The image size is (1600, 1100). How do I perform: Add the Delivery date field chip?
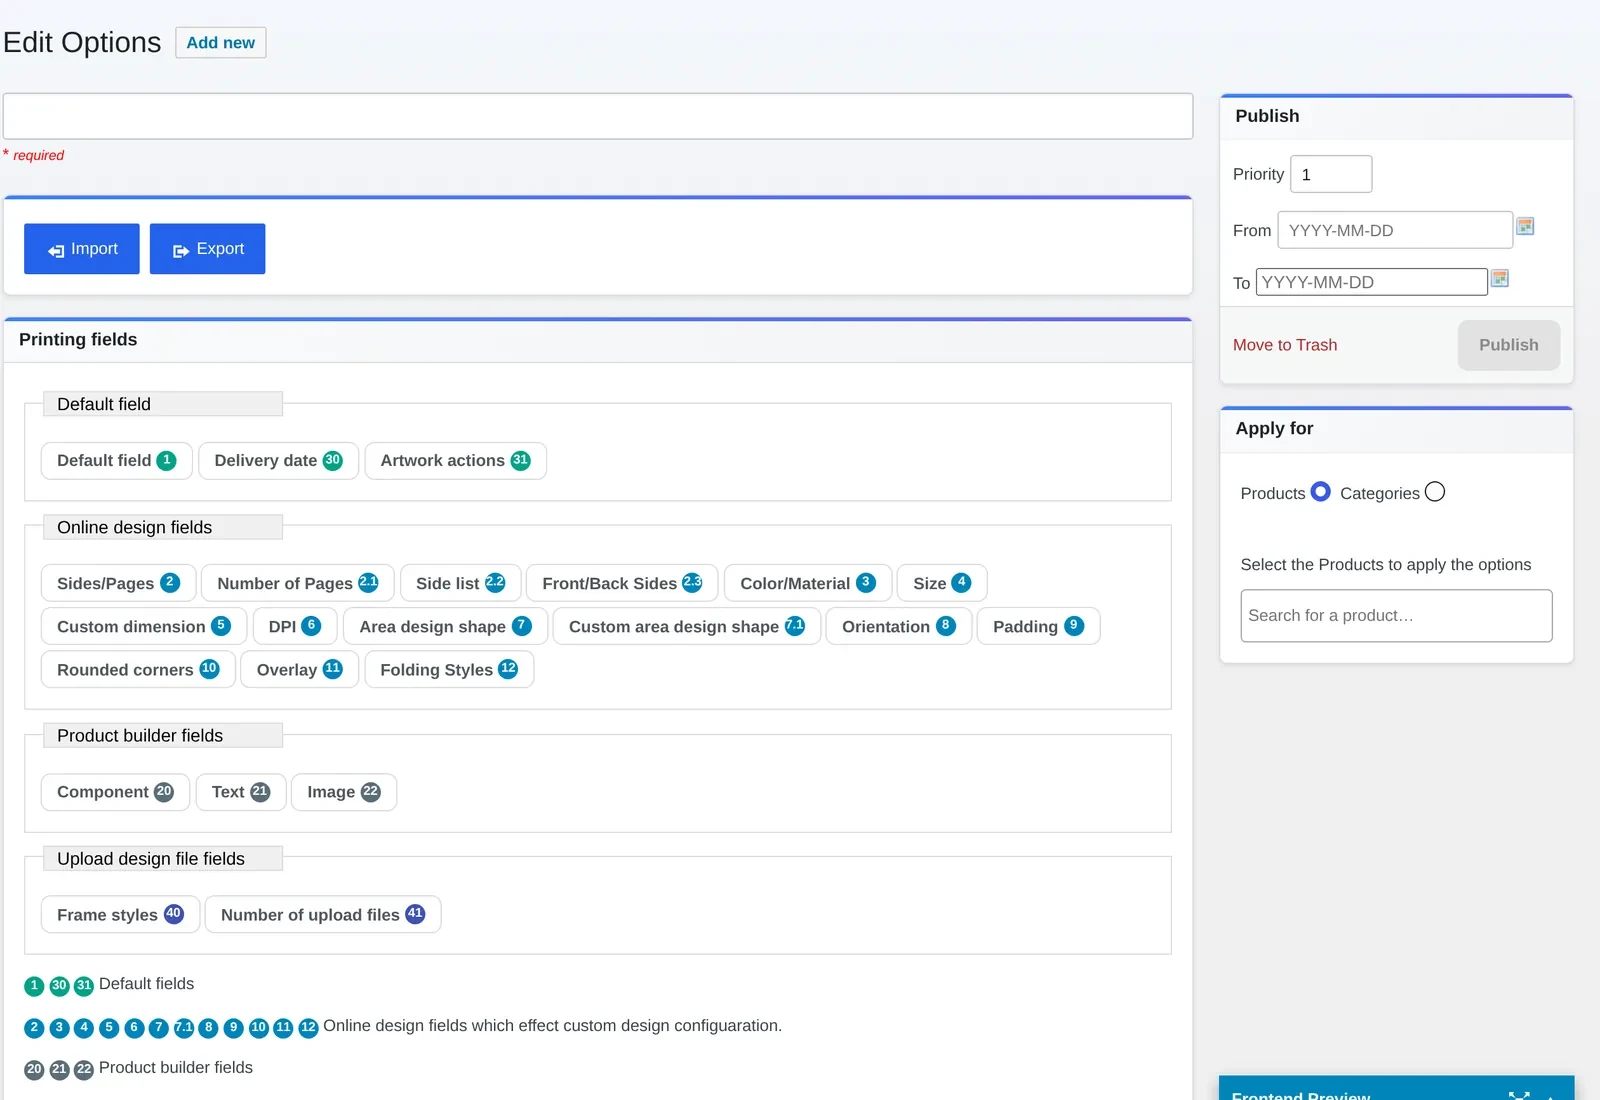click(279, 461)
